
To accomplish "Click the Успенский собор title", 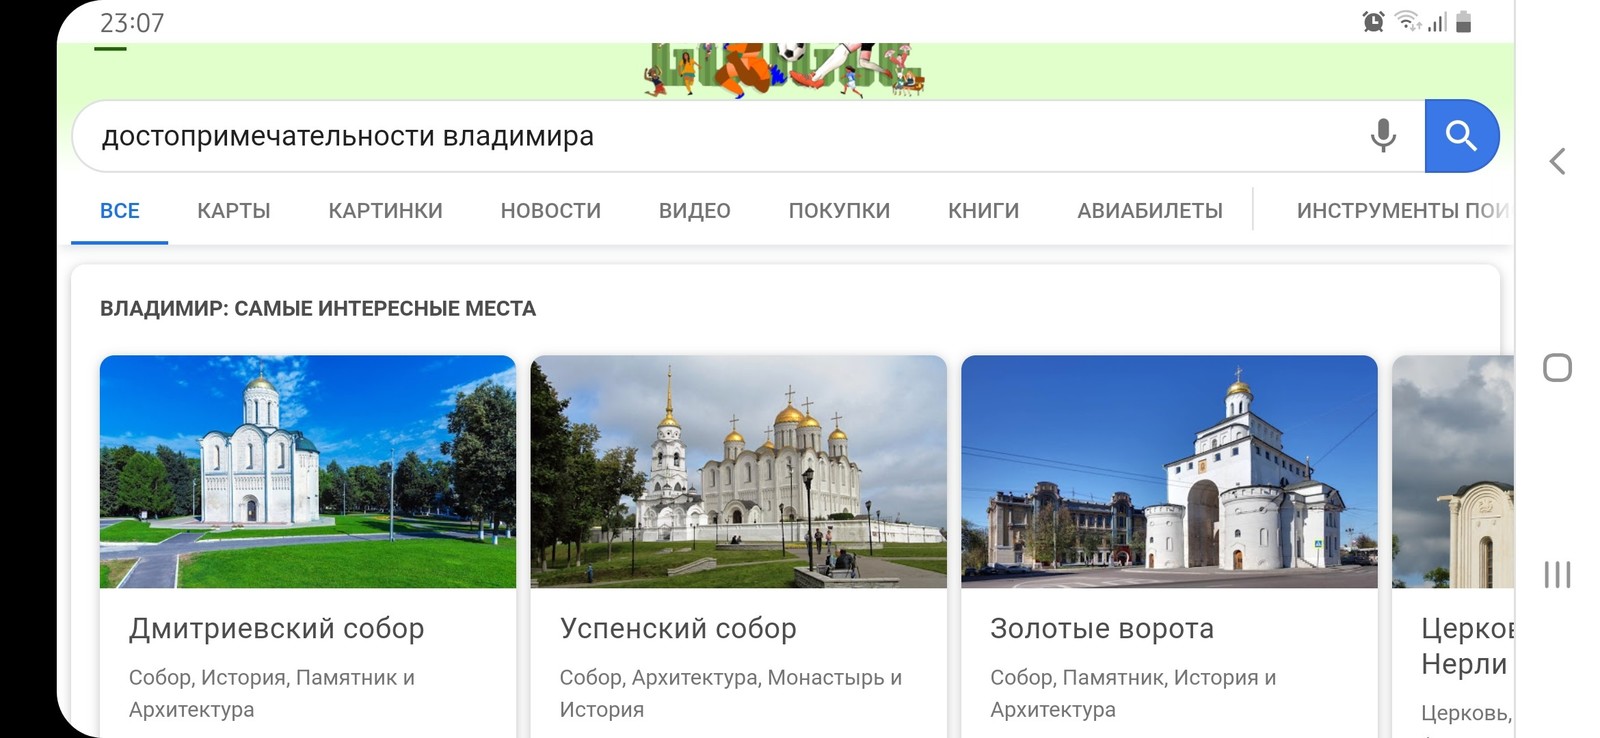I will (x=678, y=628).
